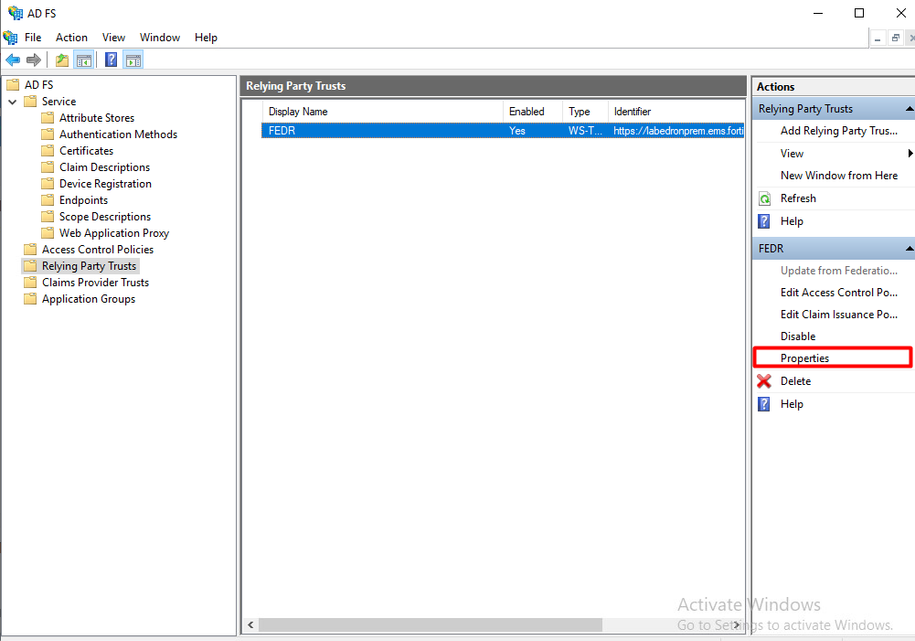This screenshot has width=915, height=641.
Task: Collapse the FEDR actions section
Action: [909, 249]
